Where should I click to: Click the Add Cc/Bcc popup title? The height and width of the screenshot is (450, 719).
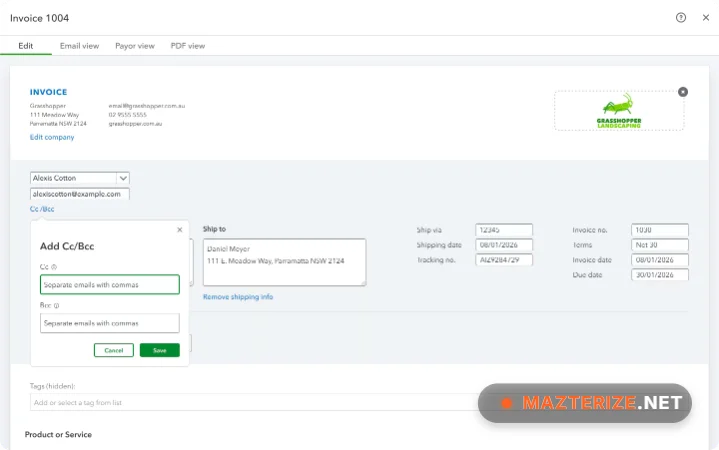tap(67, 246)
